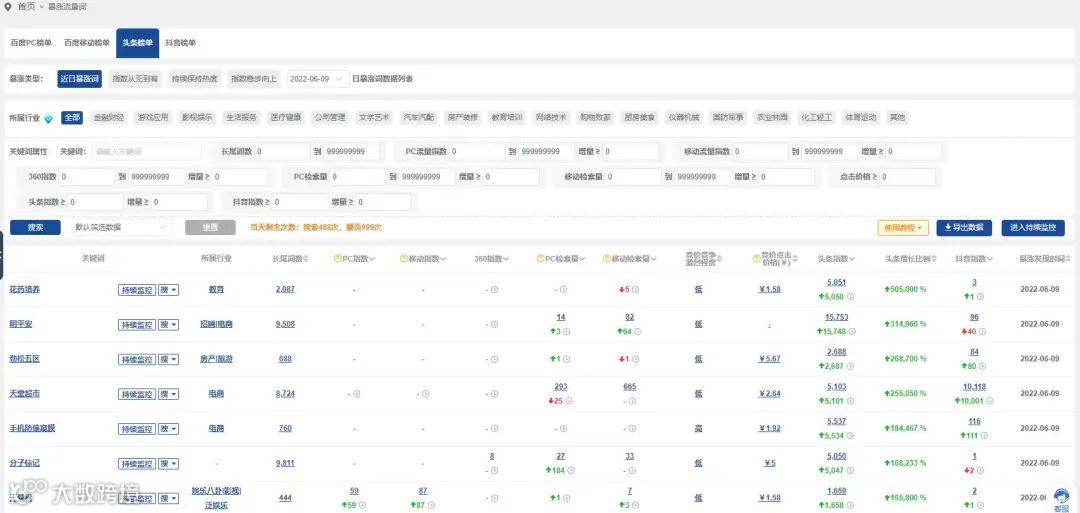Filter by 医疗健康 industry

point(286,118)
